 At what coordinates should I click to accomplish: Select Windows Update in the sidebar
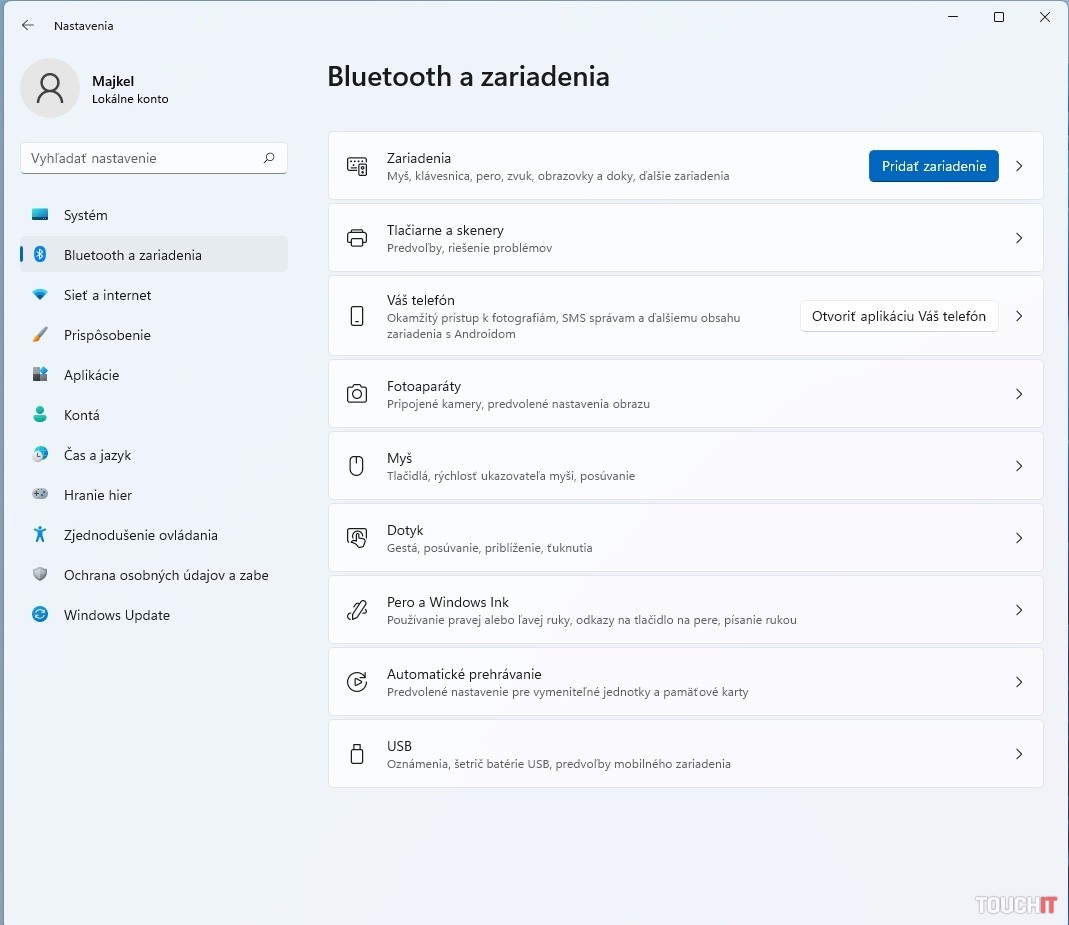(x=116, y=615)
